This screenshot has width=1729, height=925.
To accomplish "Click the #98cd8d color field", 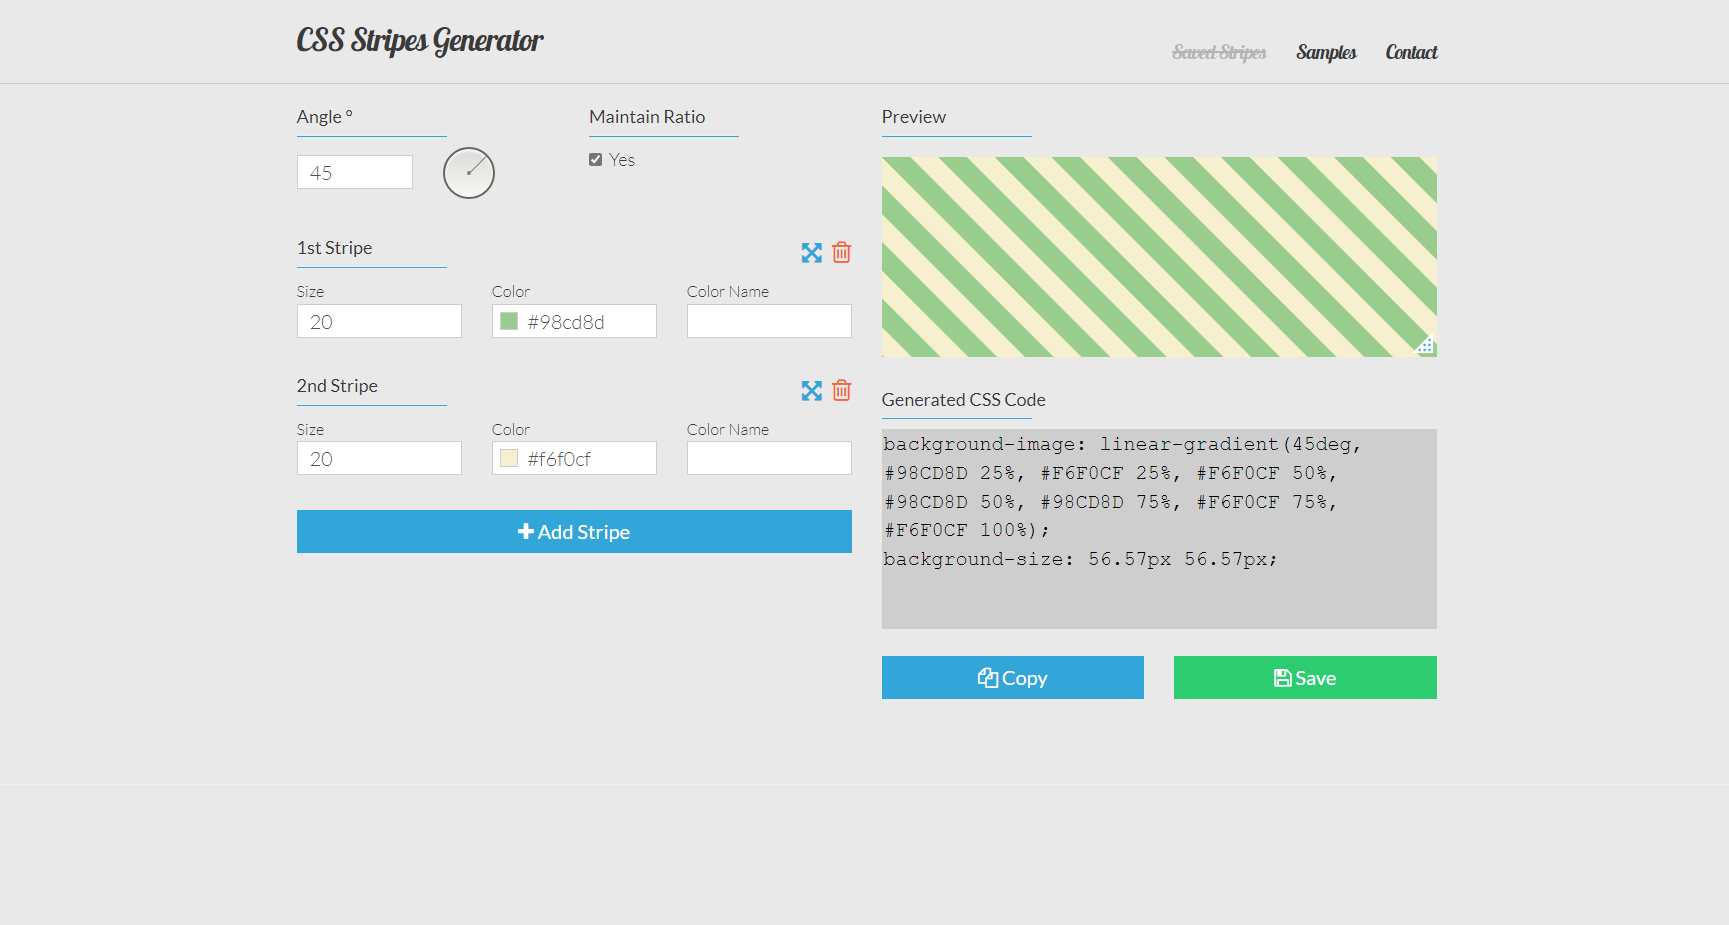I will (x=574, y=320).
